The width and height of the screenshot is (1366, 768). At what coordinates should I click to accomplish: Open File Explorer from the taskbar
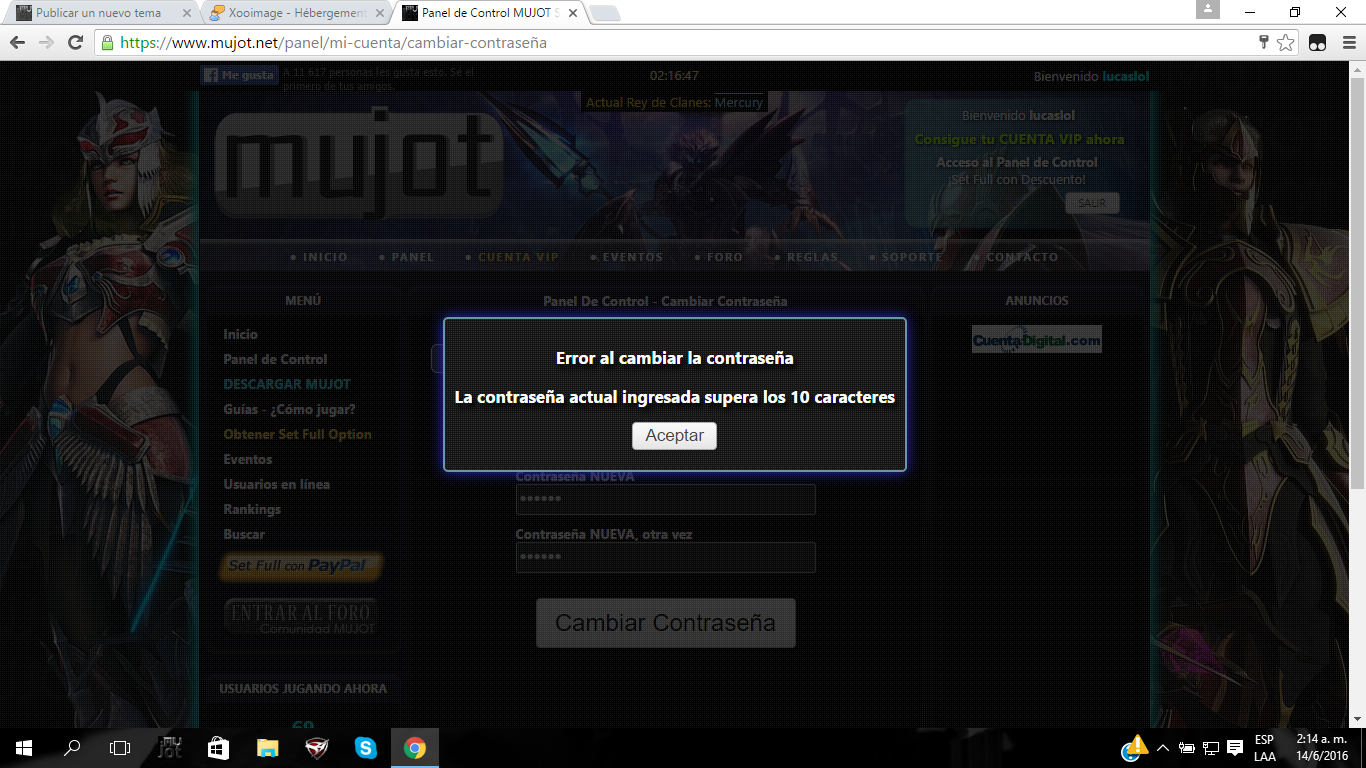click(x=267, y=748)
